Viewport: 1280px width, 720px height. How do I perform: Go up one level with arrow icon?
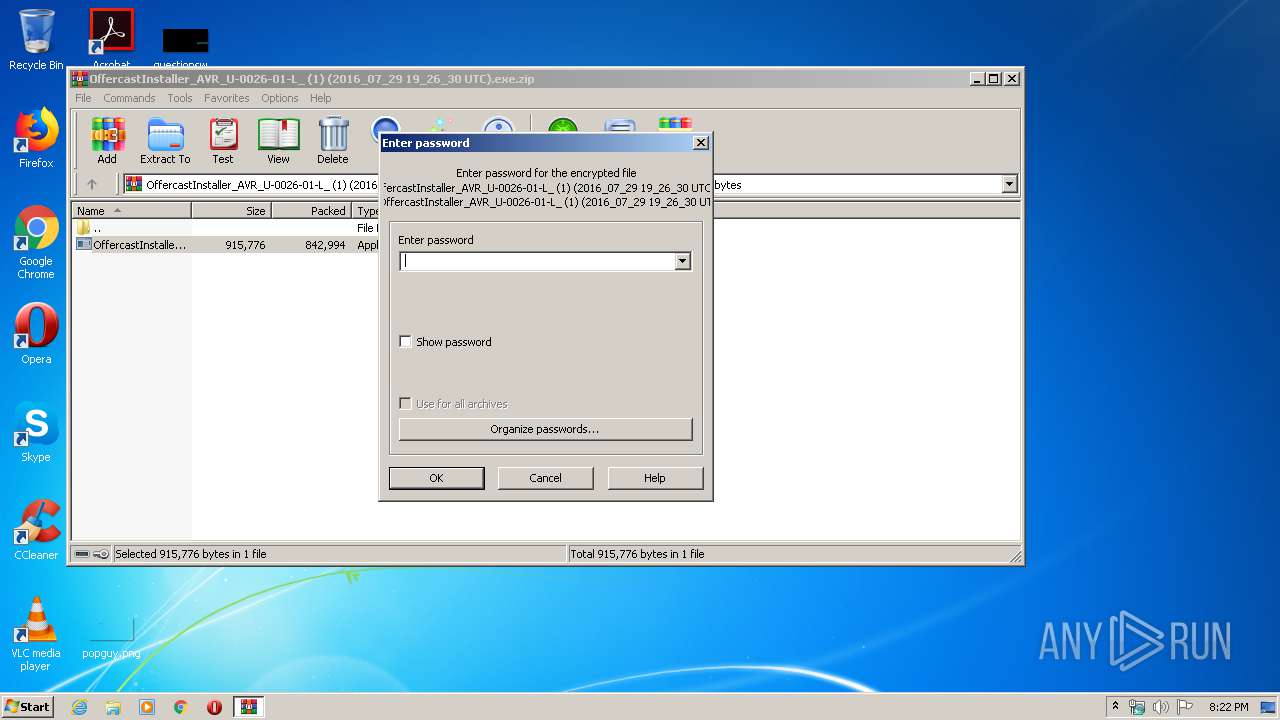[92, 184]
